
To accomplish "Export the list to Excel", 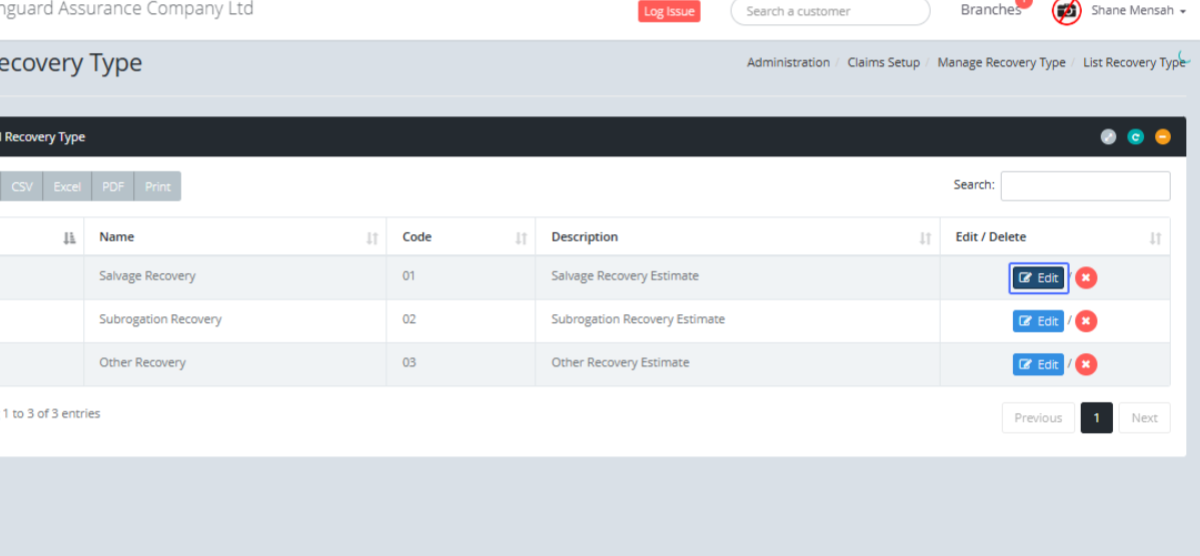I will (x=67, y=187).
